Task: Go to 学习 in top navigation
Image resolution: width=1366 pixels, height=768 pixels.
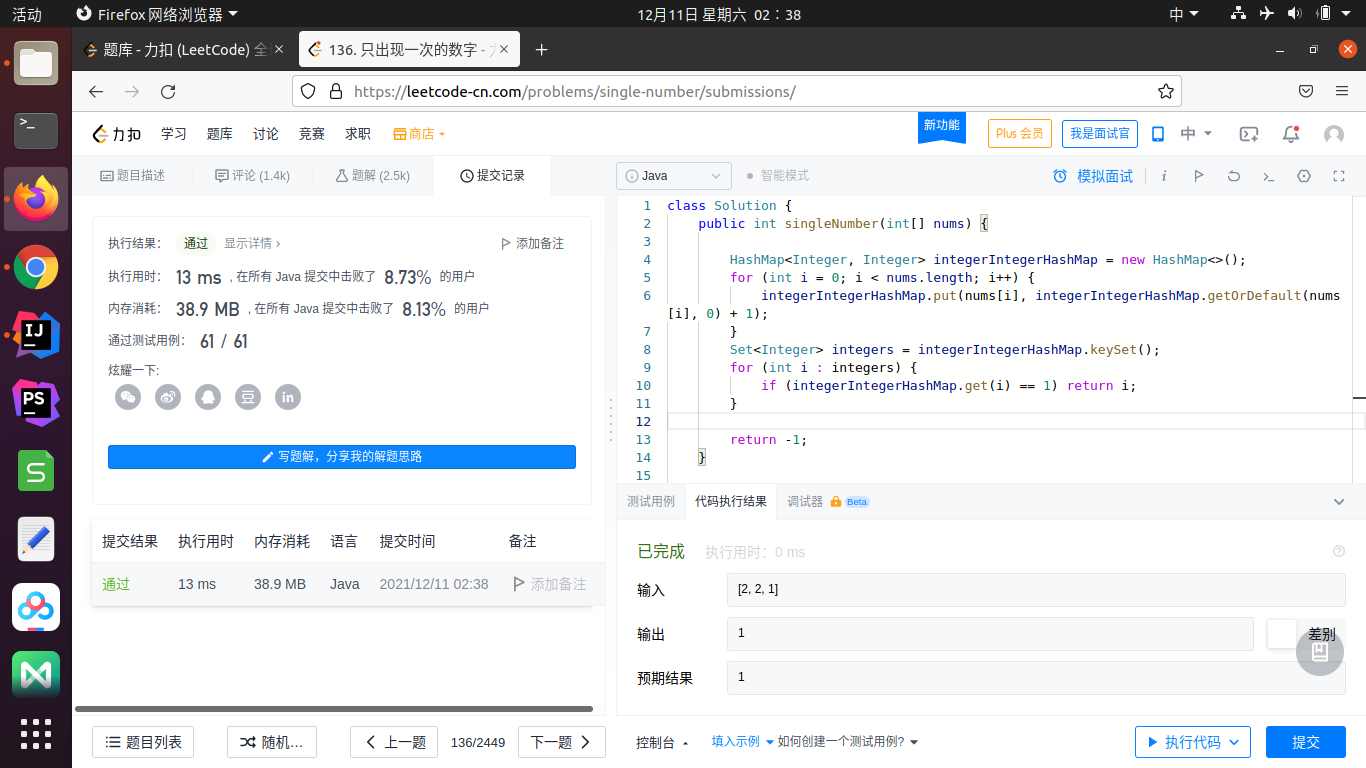Action: click(x=174, y=134)
